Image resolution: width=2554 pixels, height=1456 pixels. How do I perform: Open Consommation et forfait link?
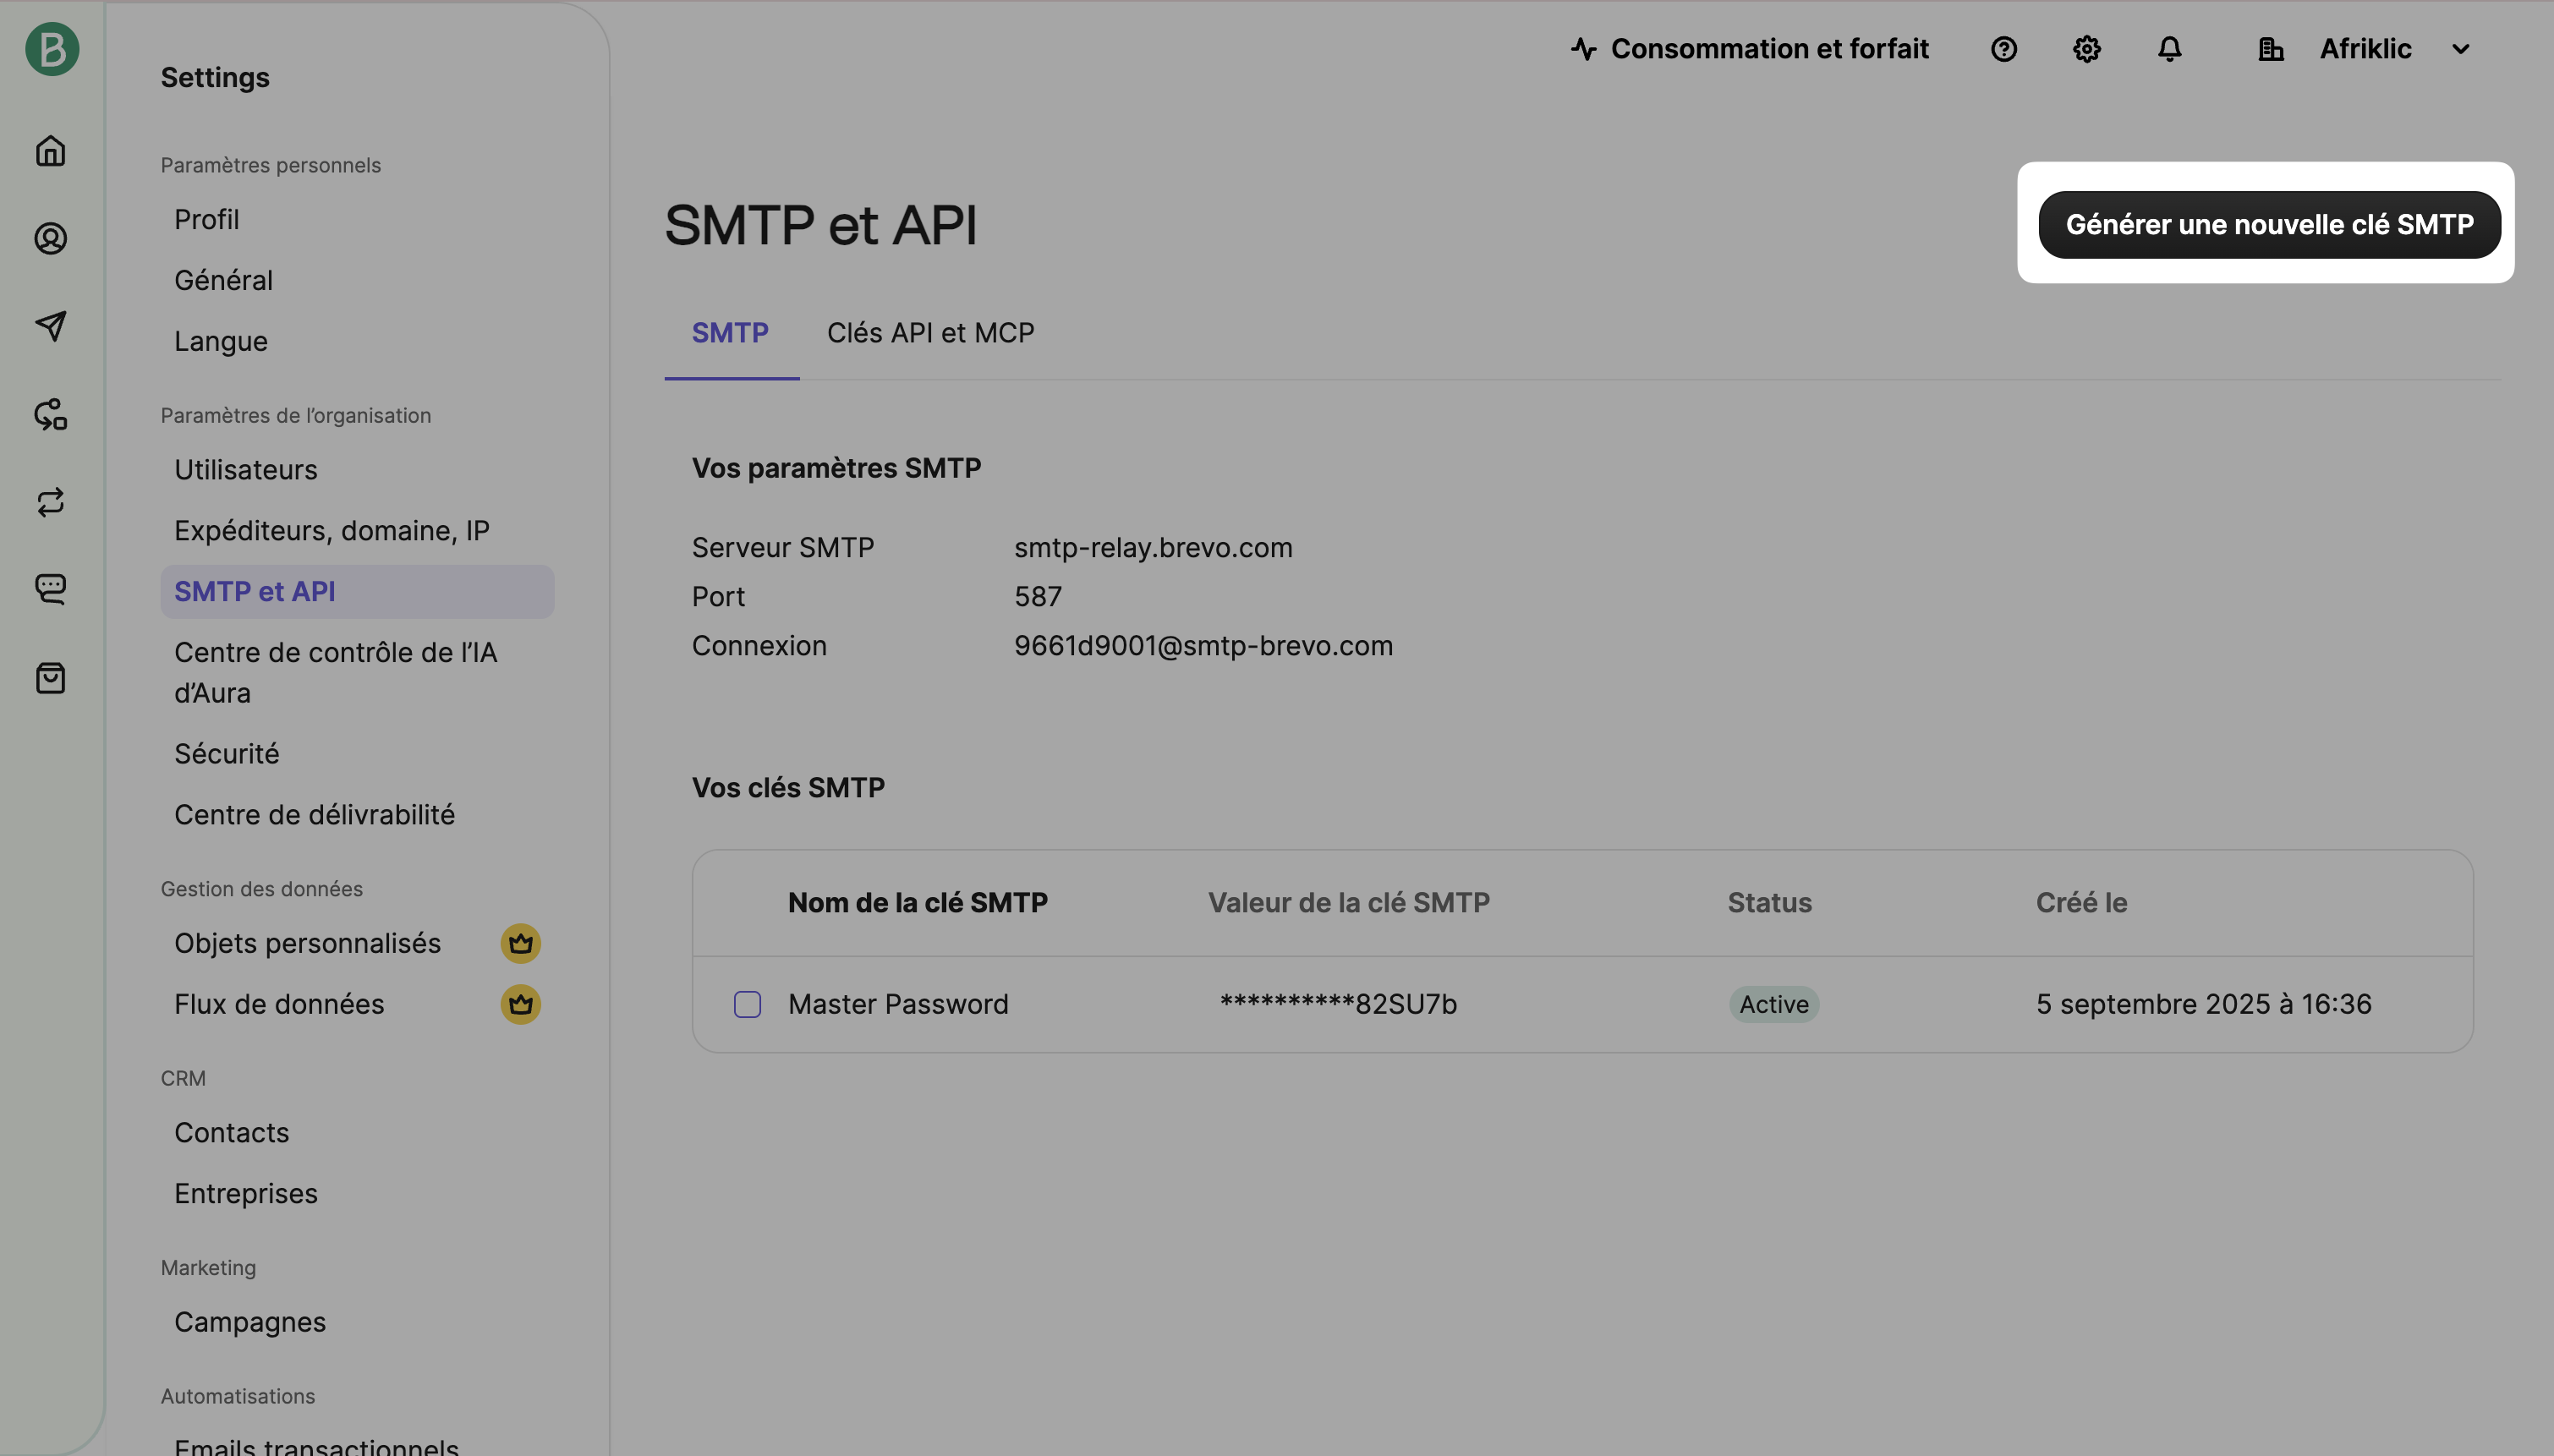1750,49
